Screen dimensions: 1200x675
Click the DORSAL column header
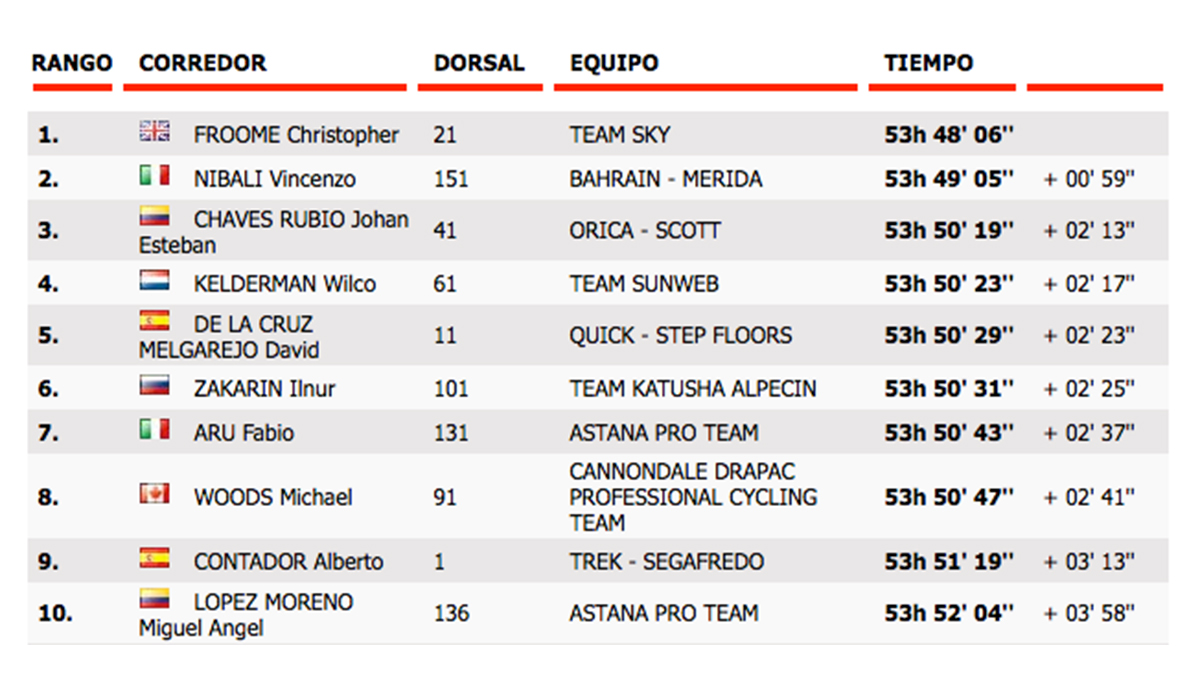point(479,63)
